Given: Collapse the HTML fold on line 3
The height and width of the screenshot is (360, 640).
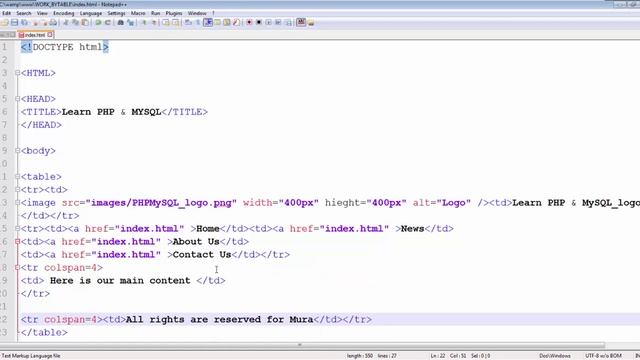Looking at the screenshot, I should point(17,73).
